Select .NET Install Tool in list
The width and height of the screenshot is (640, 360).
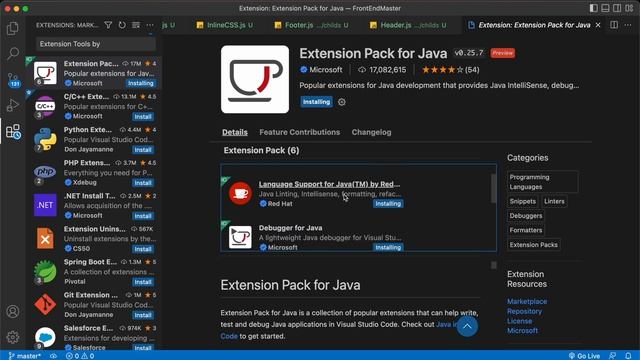95,205
